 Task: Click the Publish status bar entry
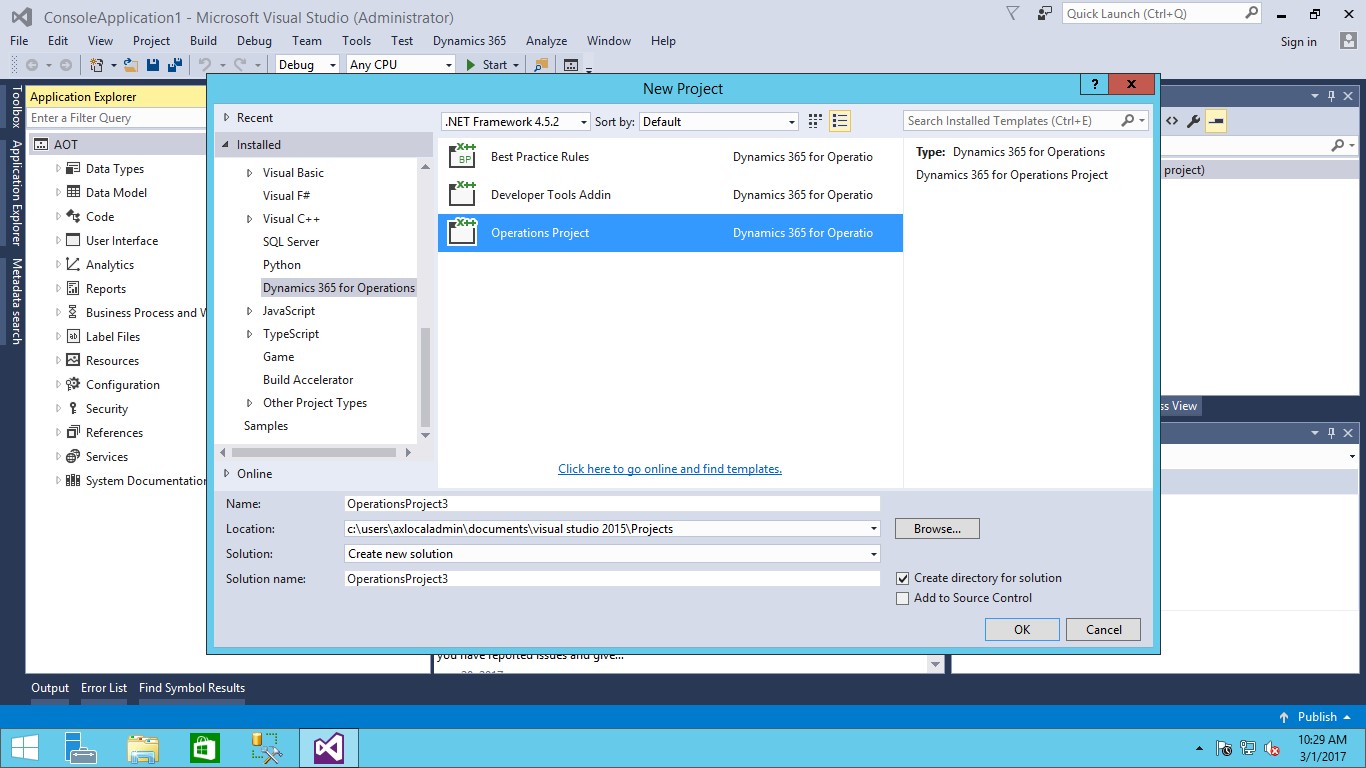click(x=1317, y=717)
